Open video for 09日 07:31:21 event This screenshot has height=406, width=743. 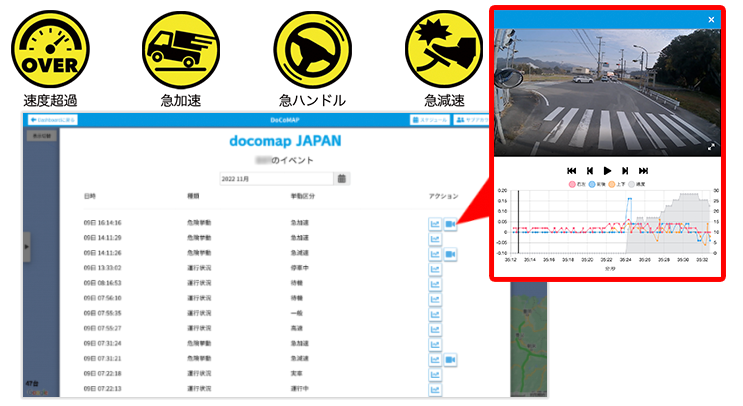(x=450, y=359)
